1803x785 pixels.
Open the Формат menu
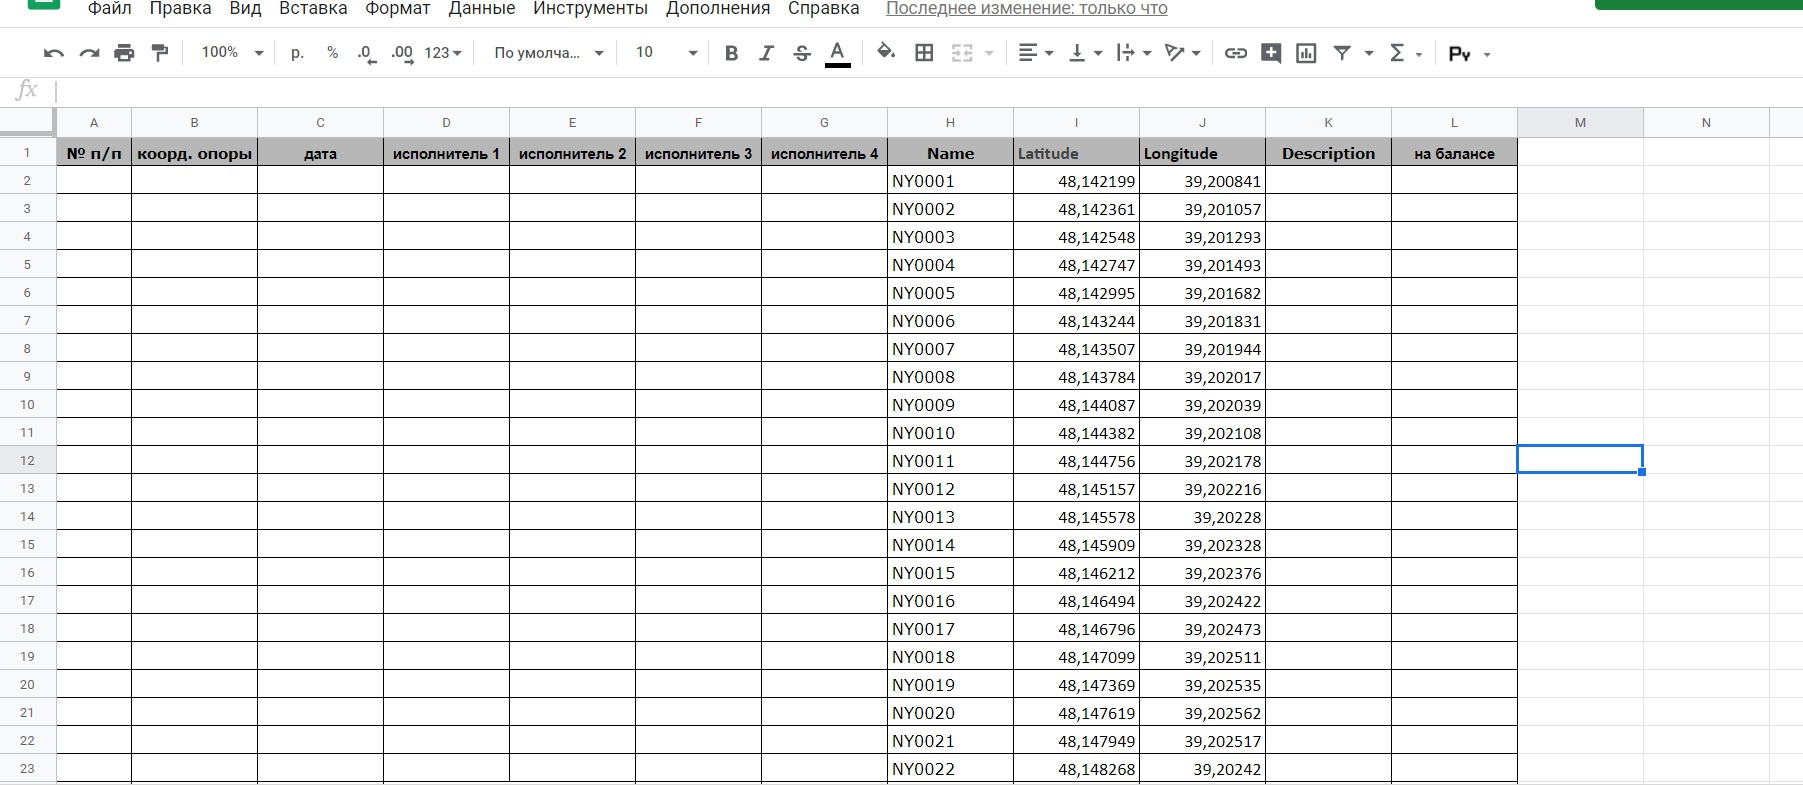point(397,9)
